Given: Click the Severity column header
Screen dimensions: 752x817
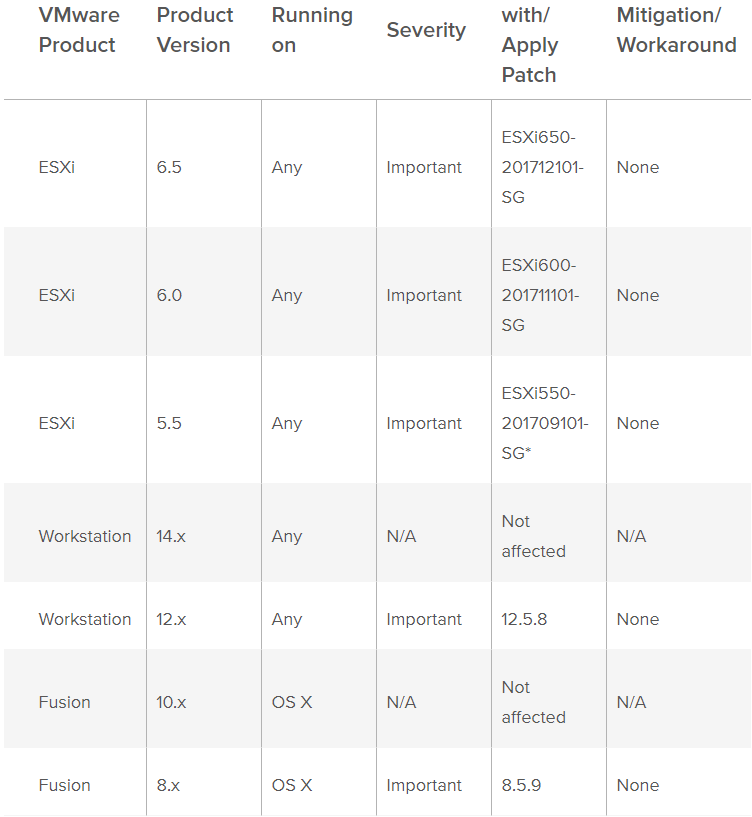Looking at the screenshot, I should [x=426, y=30].
